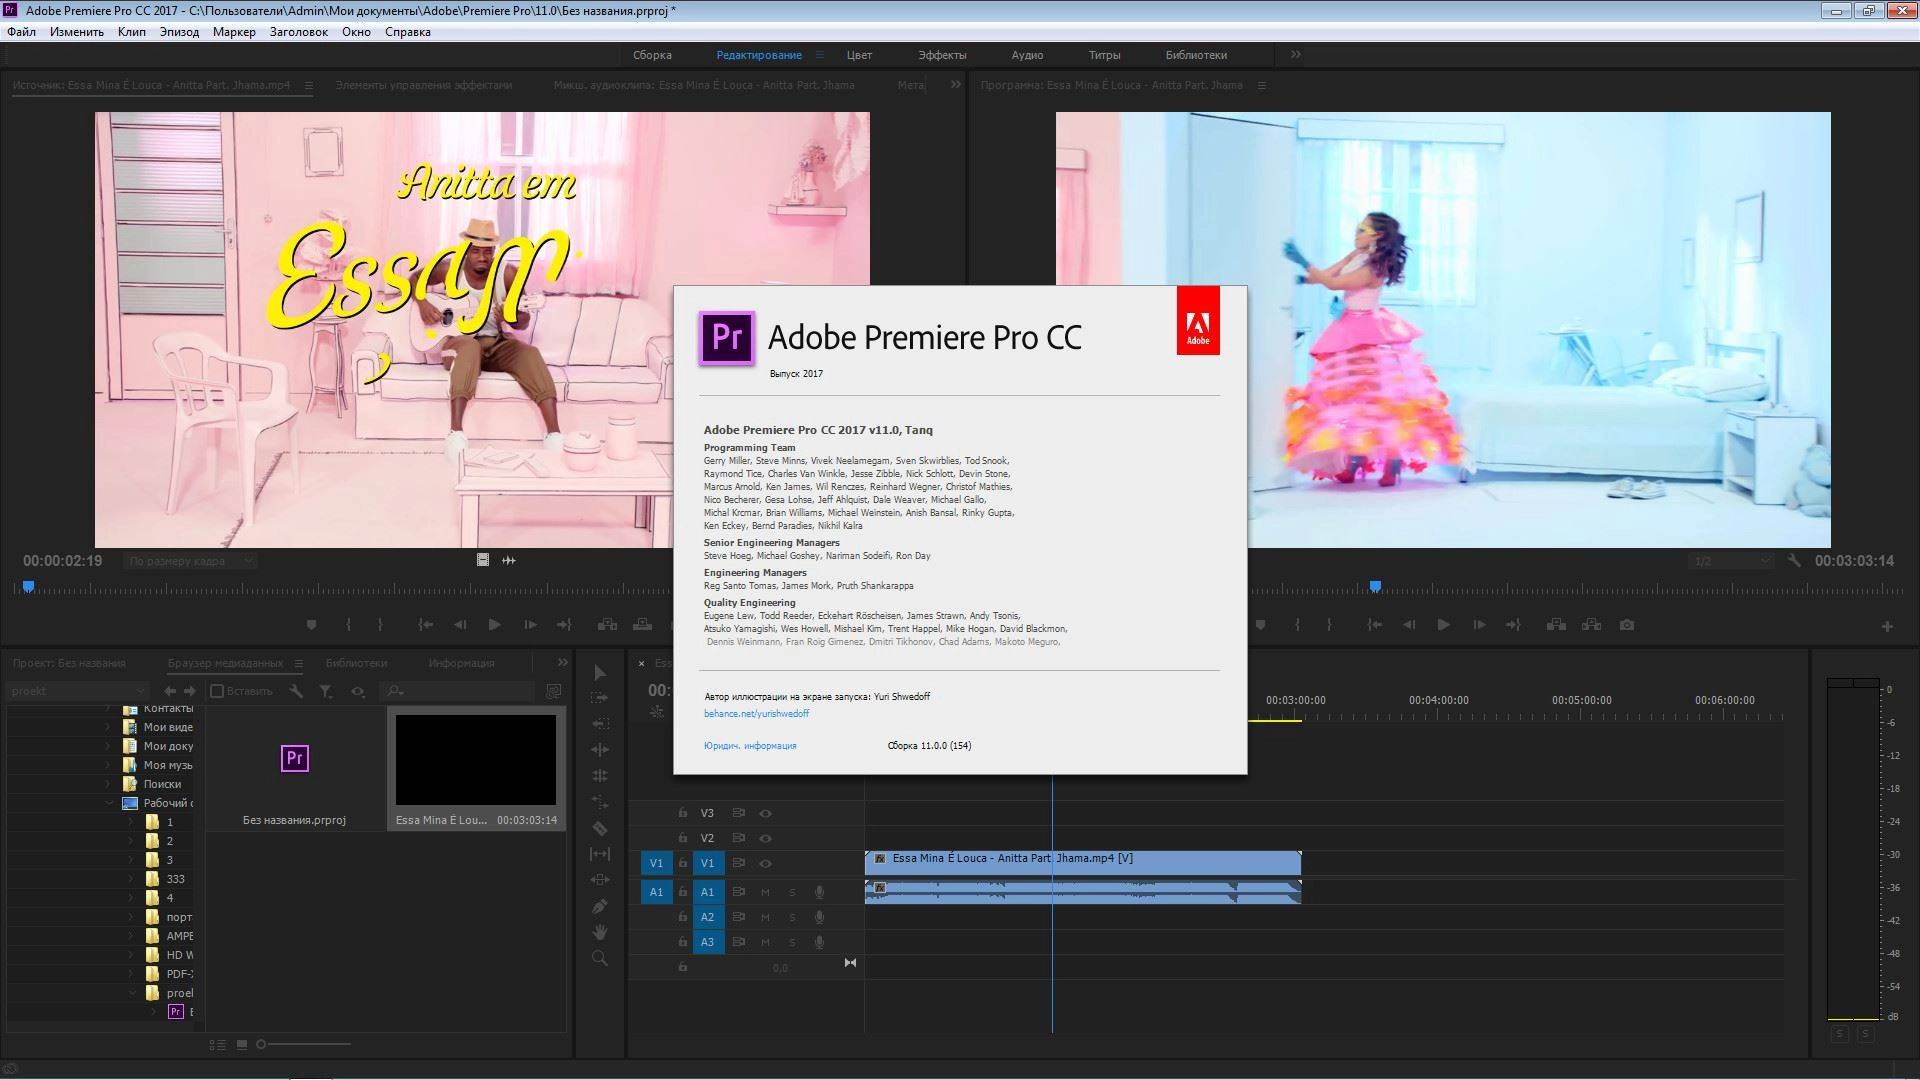Image resolution: width=1920 pixels, height=1080 pixels.
Task: Collapse the Рабочий стол tree node
Action: pyautogui.click(x=109, y=803)
